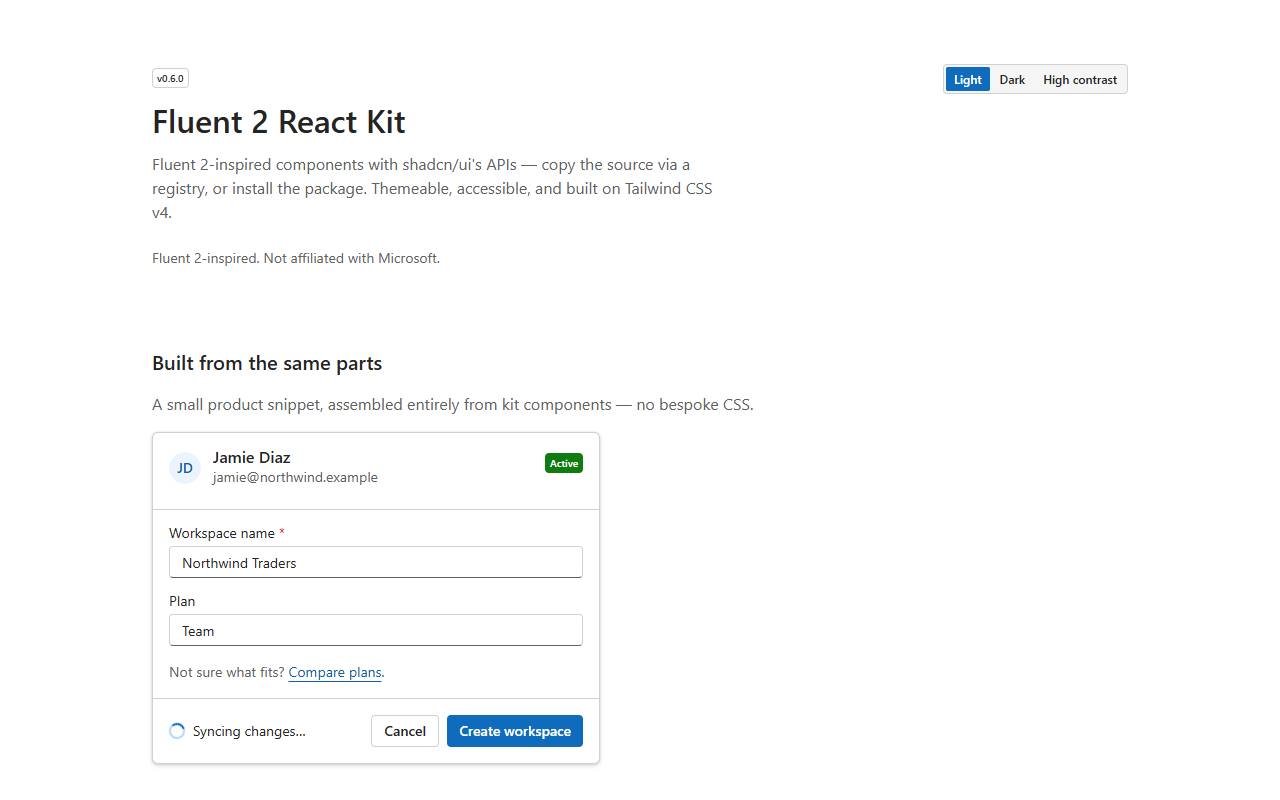Click the Syncing changes... status text
Viewport: 1280px width, 800px height.
pos(249,731)
